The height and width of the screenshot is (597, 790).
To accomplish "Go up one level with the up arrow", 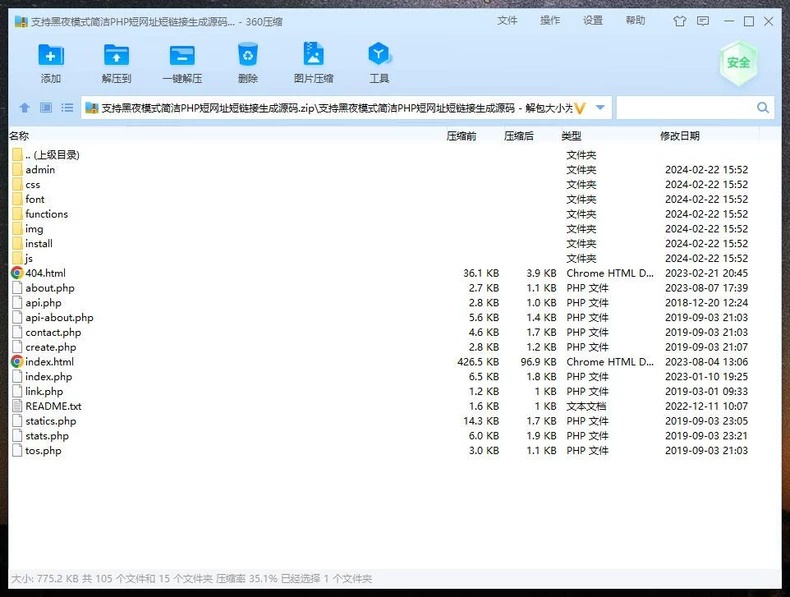I will point(25,108).
